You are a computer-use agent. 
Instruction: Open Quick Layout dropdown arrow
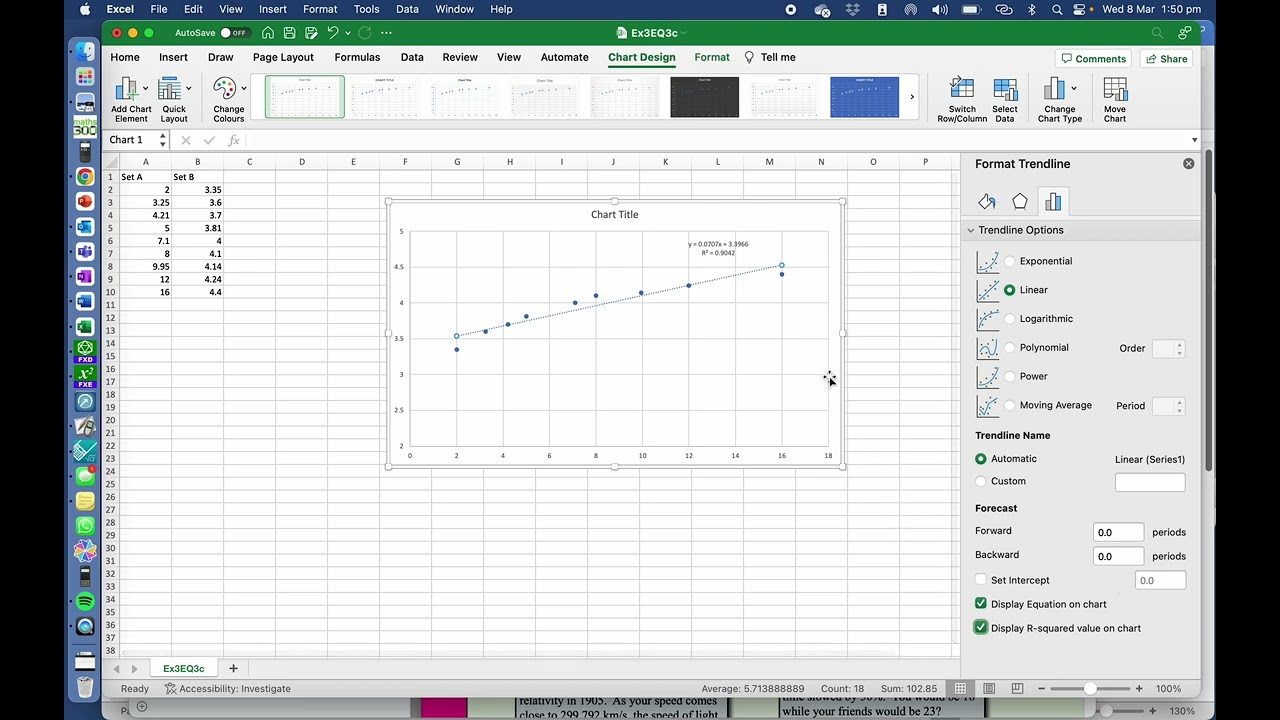coord(188,89)
